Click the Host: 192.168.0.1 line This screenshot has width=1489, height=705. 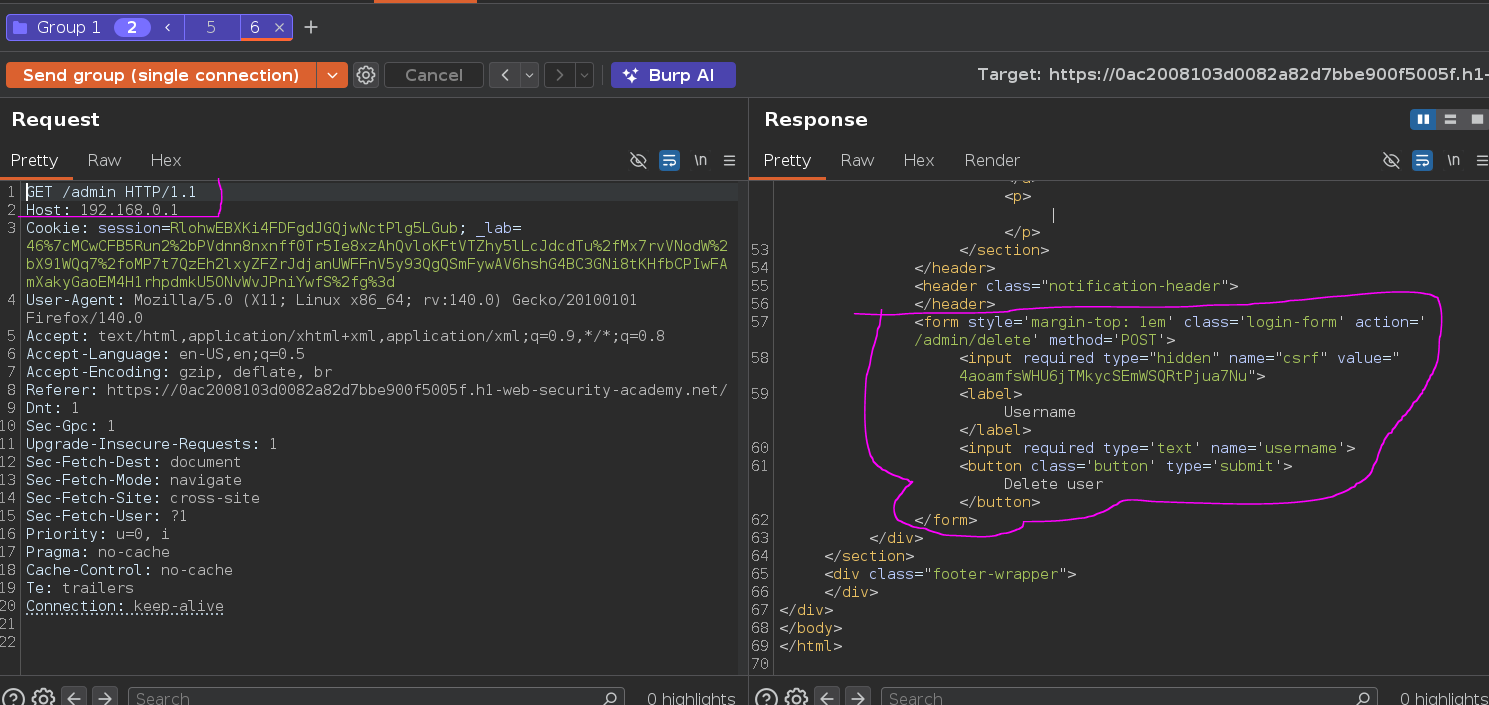point(102,210)
